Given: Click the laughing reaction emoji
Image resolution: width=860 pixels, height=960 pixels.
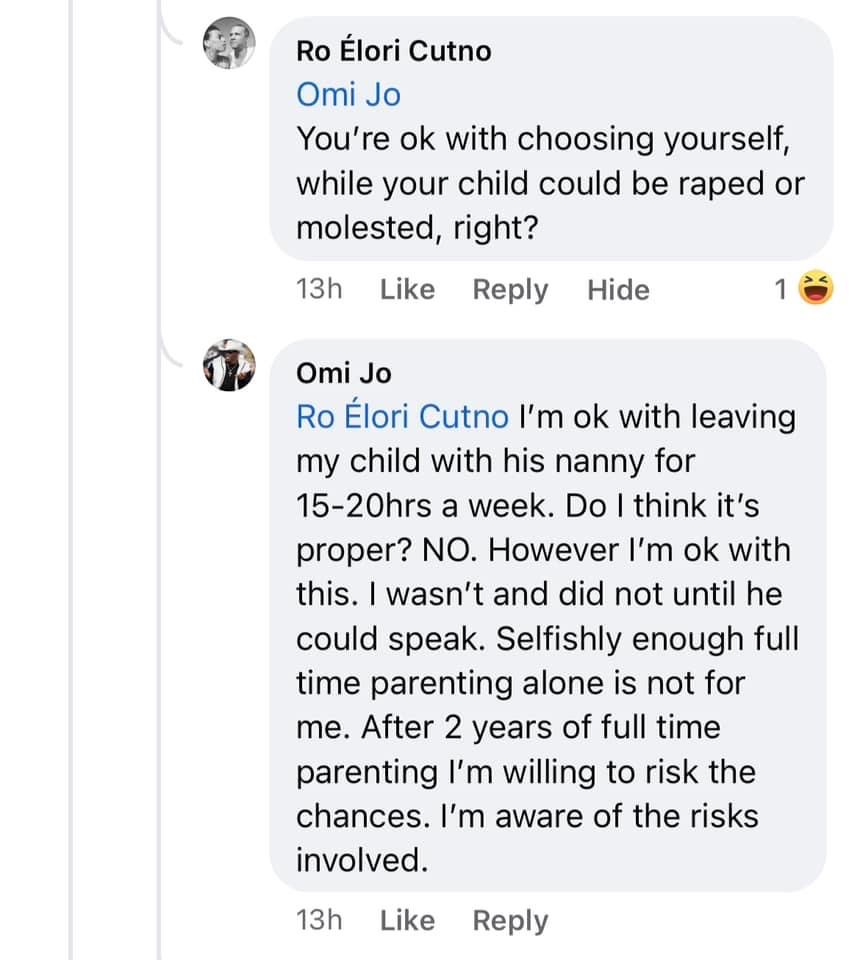Looking at the screenshot, I should [x=818, y=290].
